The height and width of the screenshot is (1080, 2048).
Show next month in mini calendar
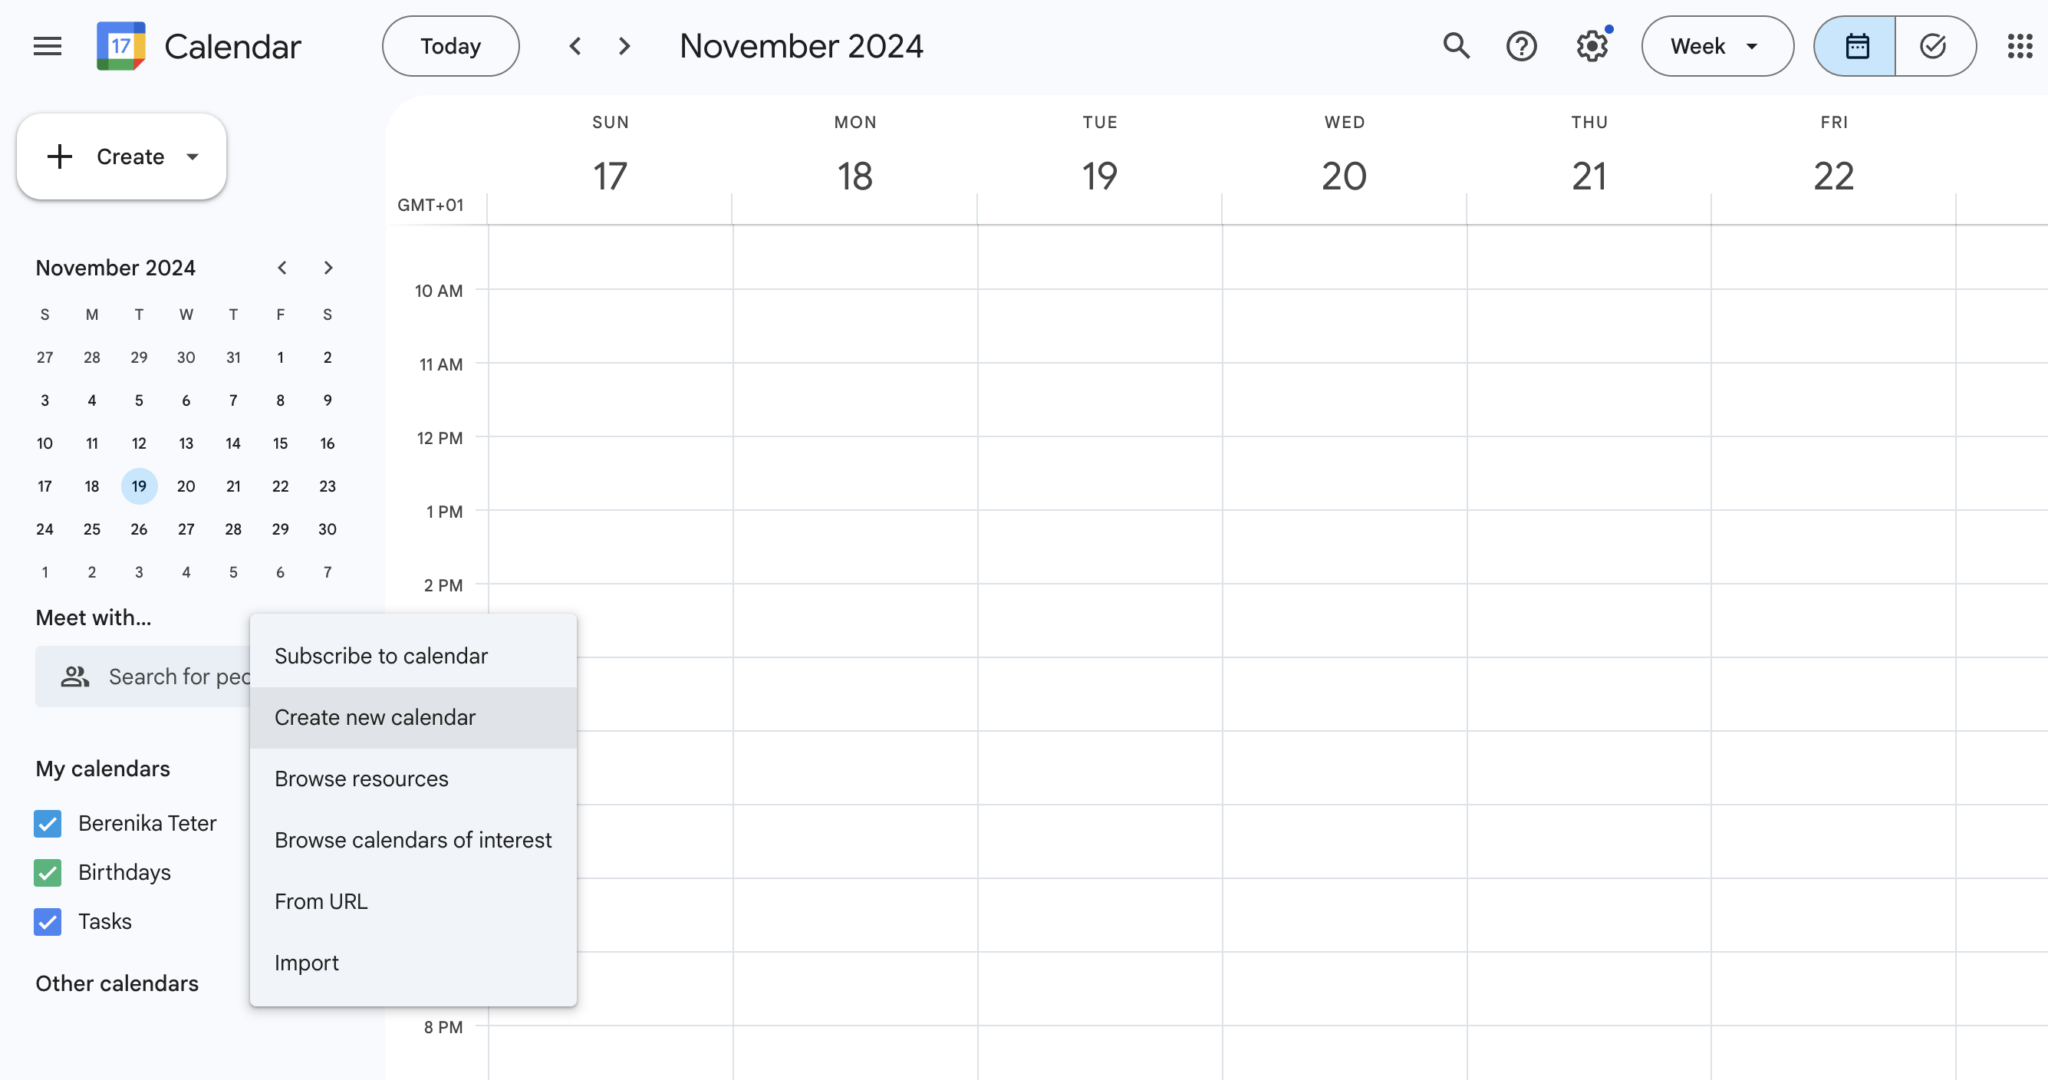coord(328,268)
